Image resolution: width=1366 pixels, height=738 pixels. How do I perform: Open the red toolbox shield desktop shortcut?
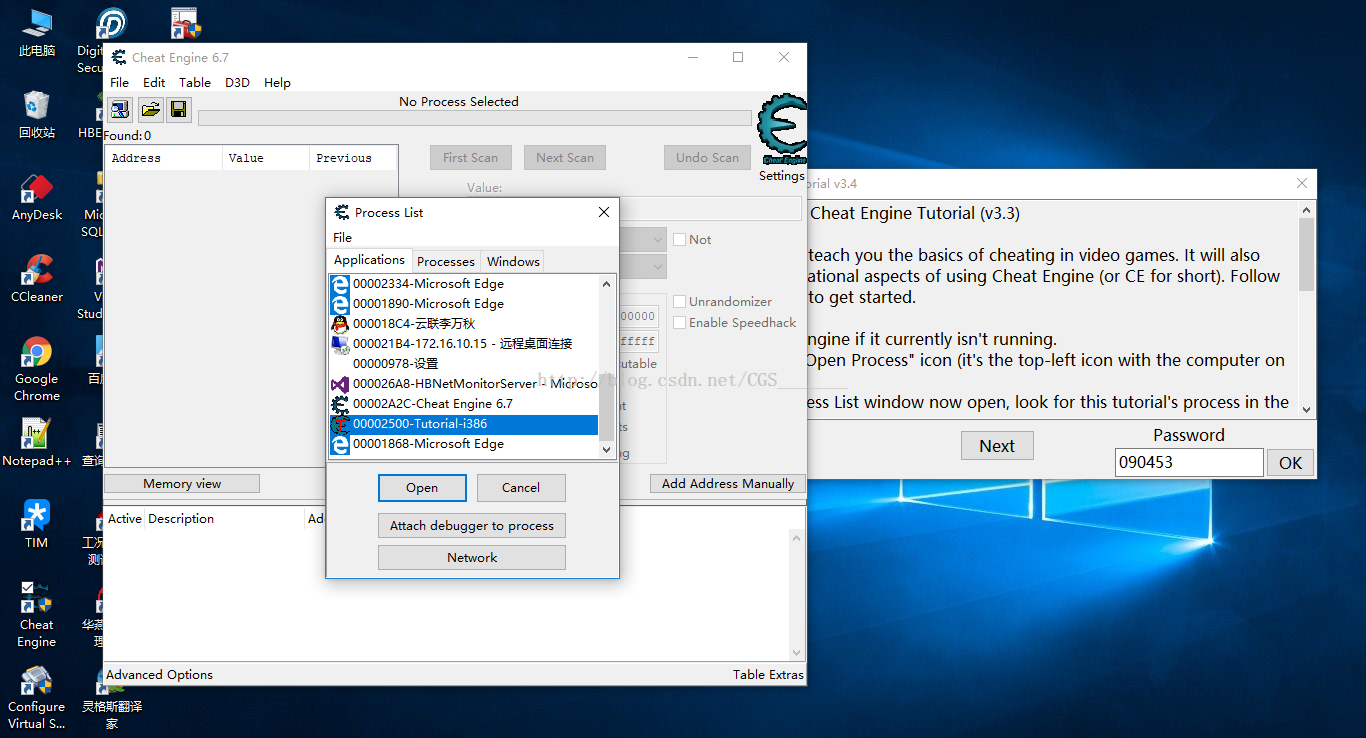tap(185, 23)
